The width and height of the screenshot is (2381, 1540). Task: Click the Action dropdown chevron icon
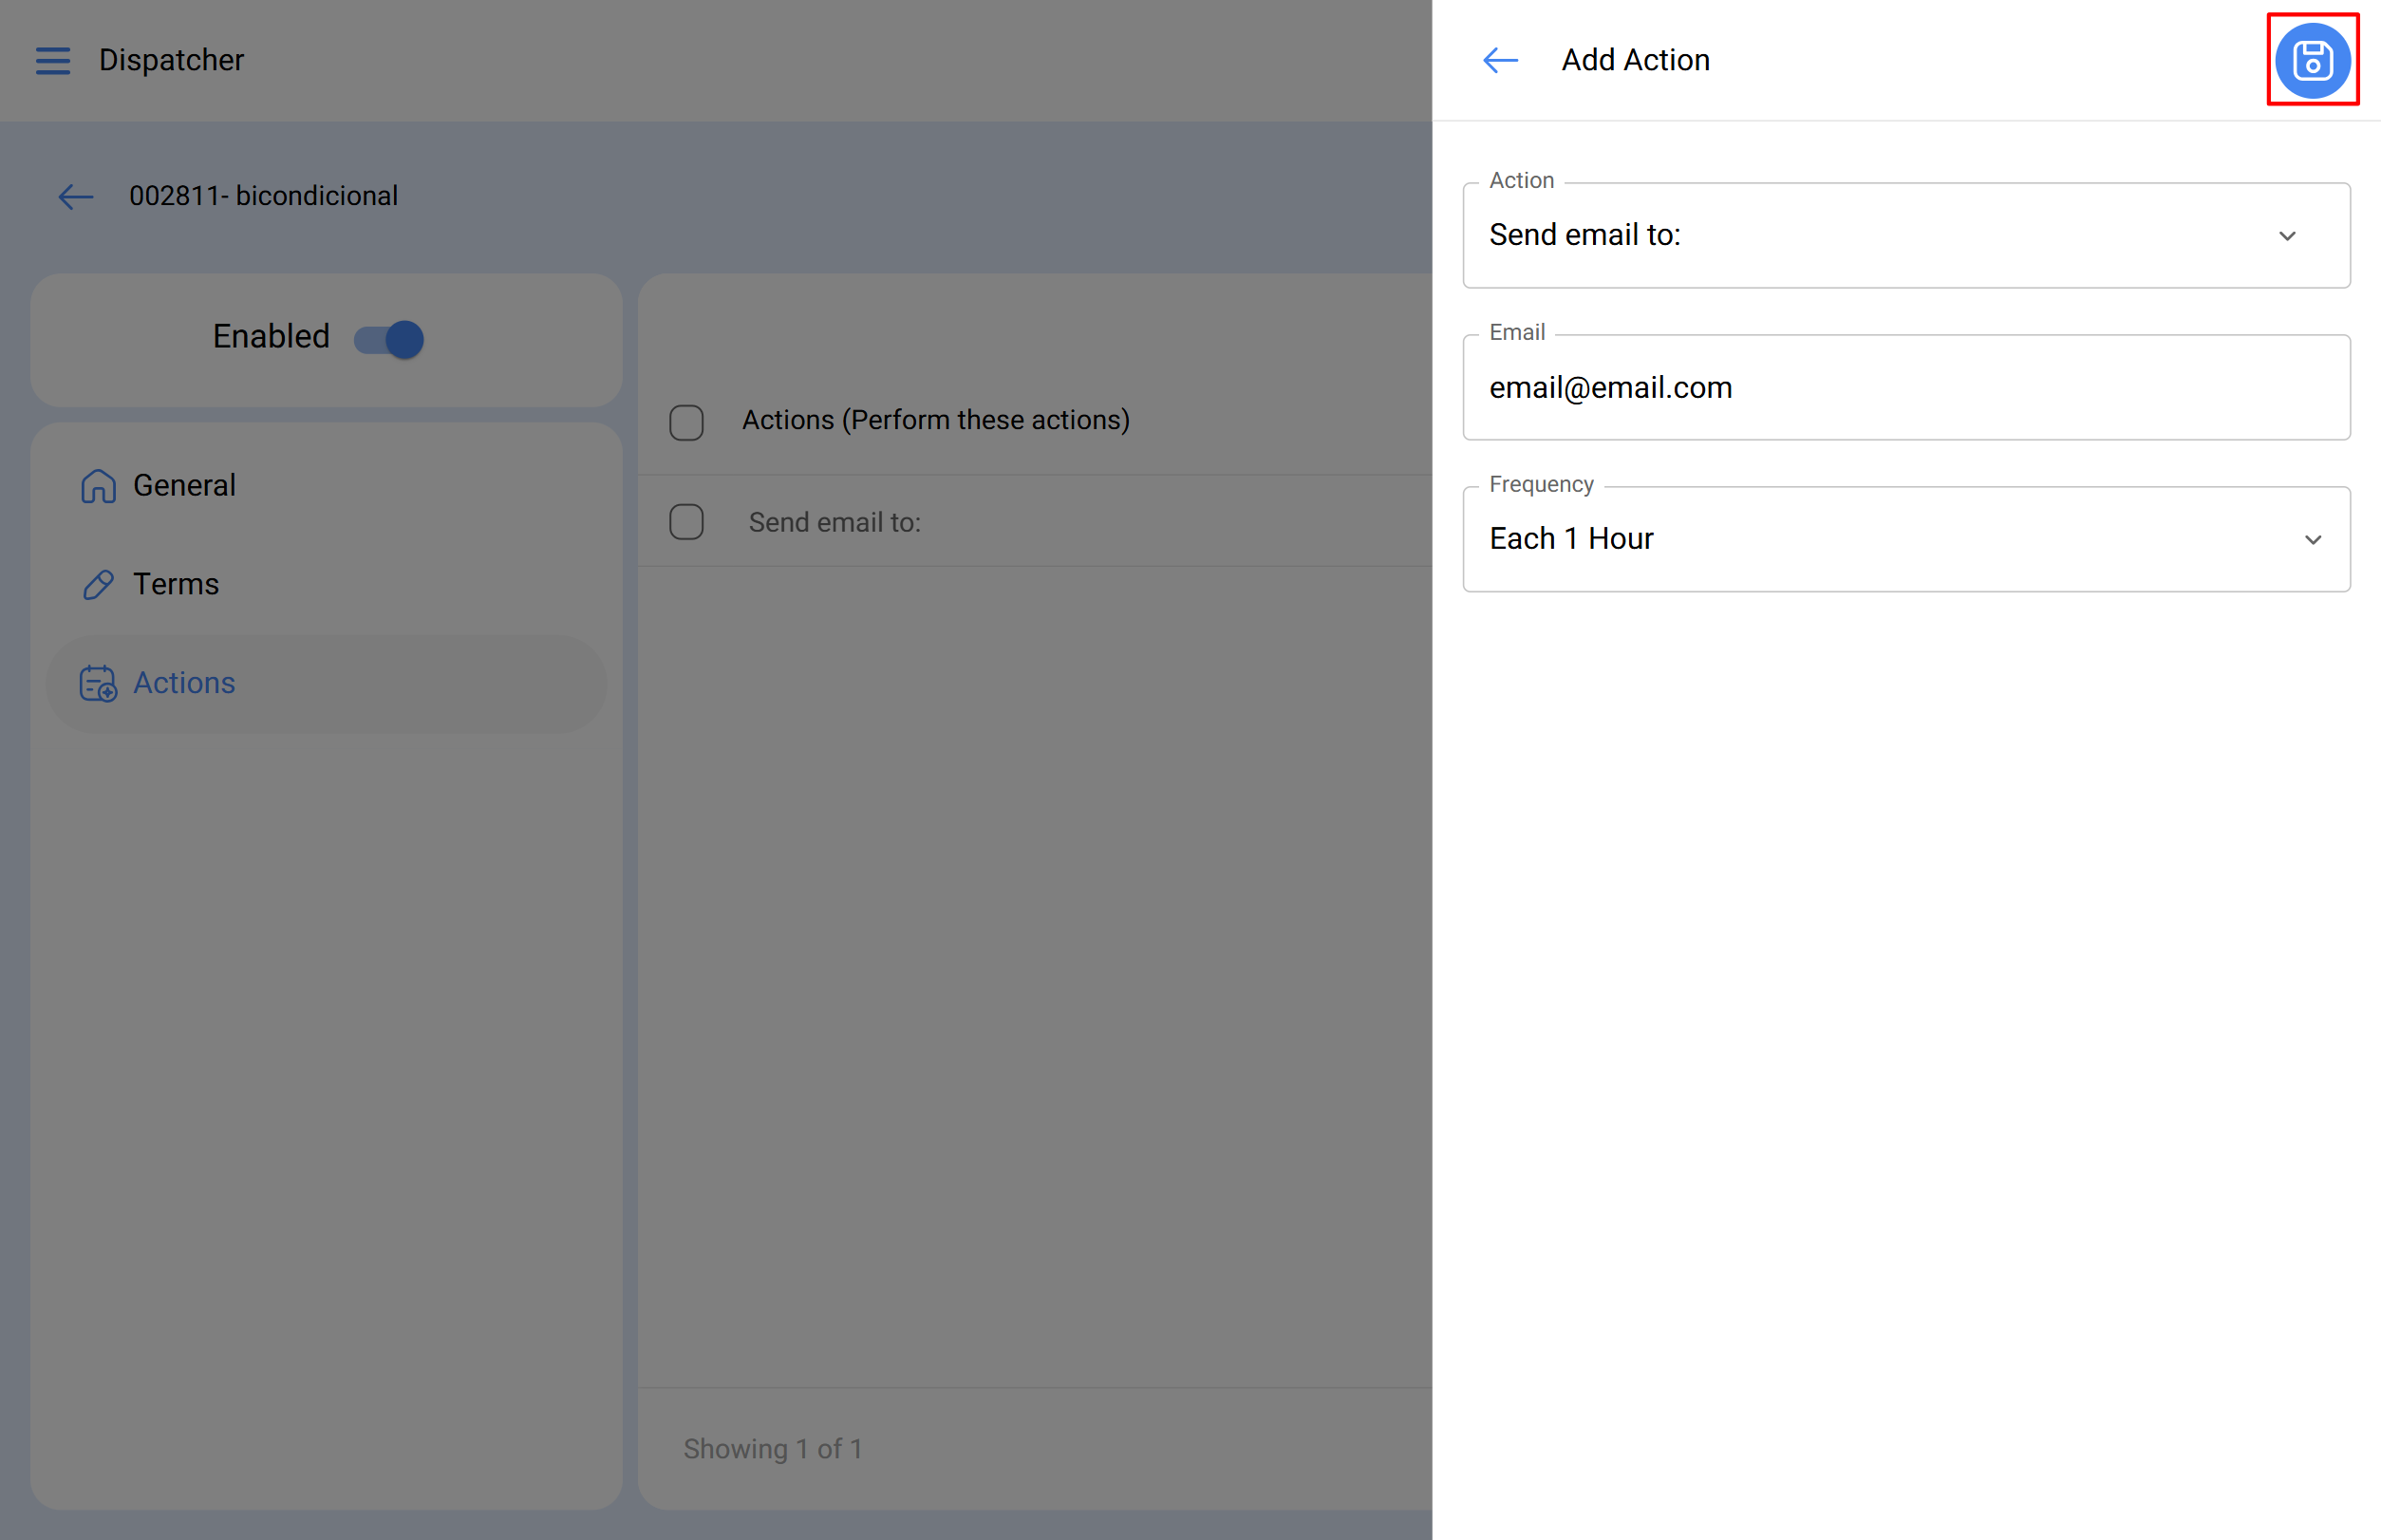pyautogui.click(x=2288, y=236)
